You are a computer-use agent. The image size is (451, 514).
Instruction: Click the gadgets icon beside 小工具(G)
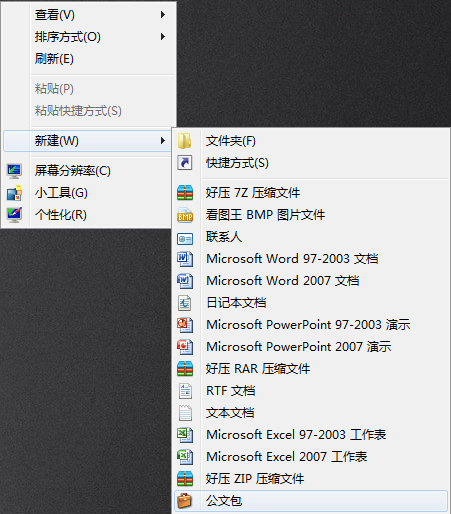pyautogui.click(x=14, y=193)
